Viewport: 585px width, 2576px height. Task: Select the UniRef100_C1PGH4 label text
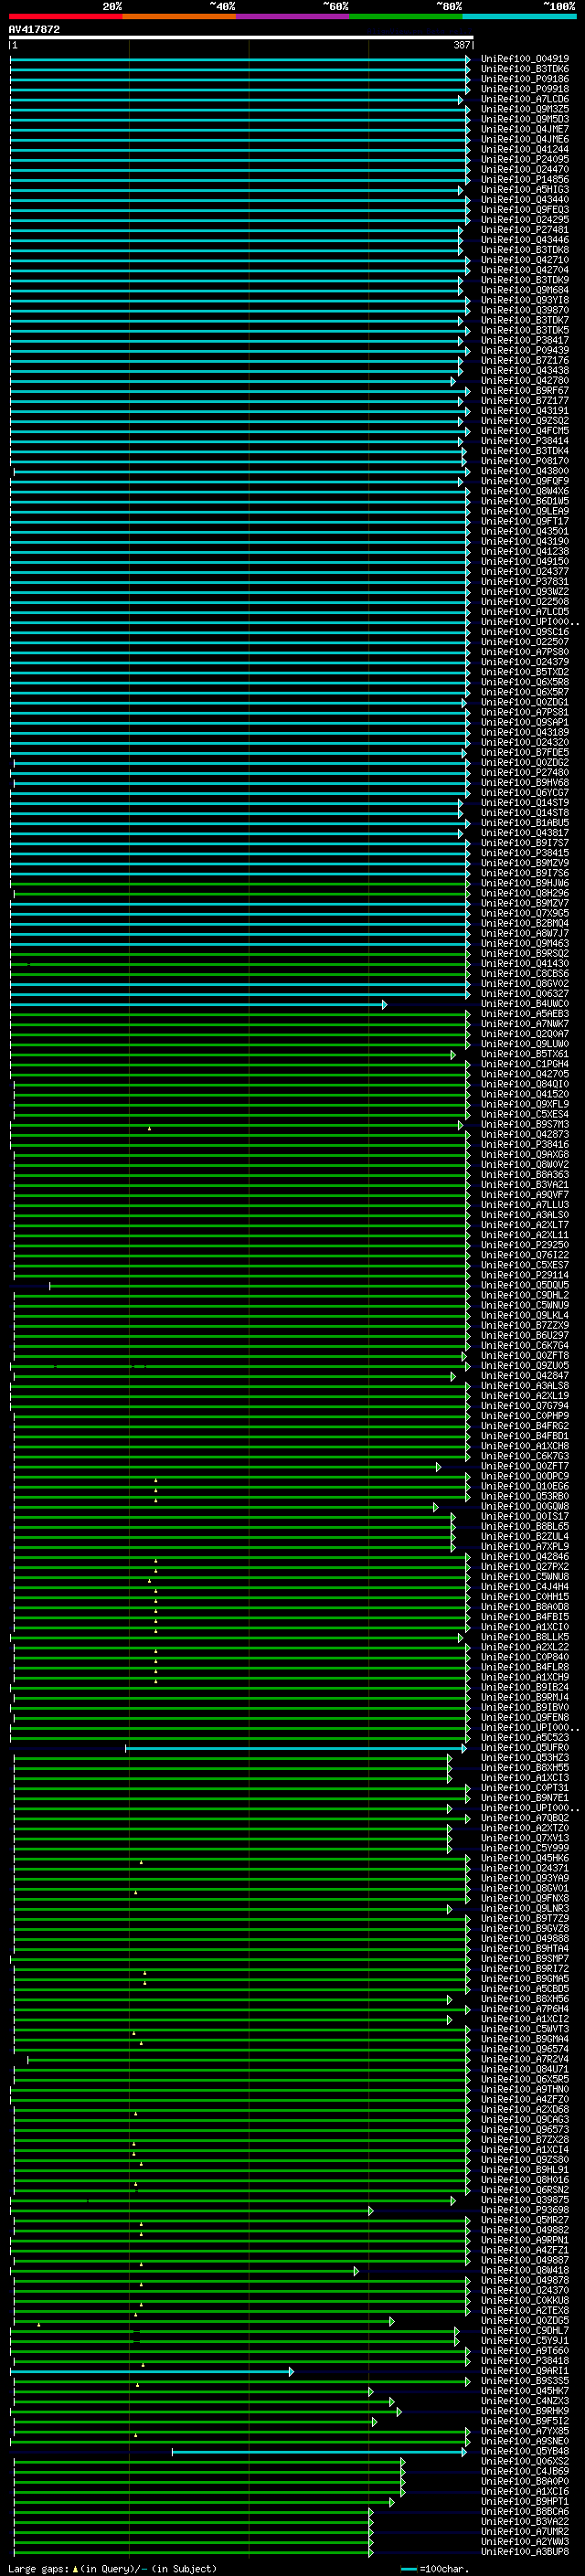524,1064
